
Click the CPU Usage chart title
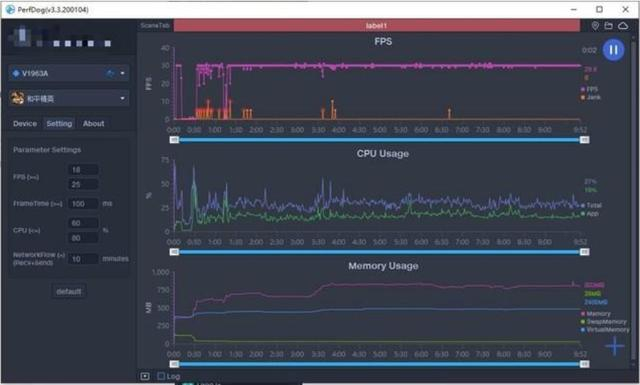click(383, 154)
